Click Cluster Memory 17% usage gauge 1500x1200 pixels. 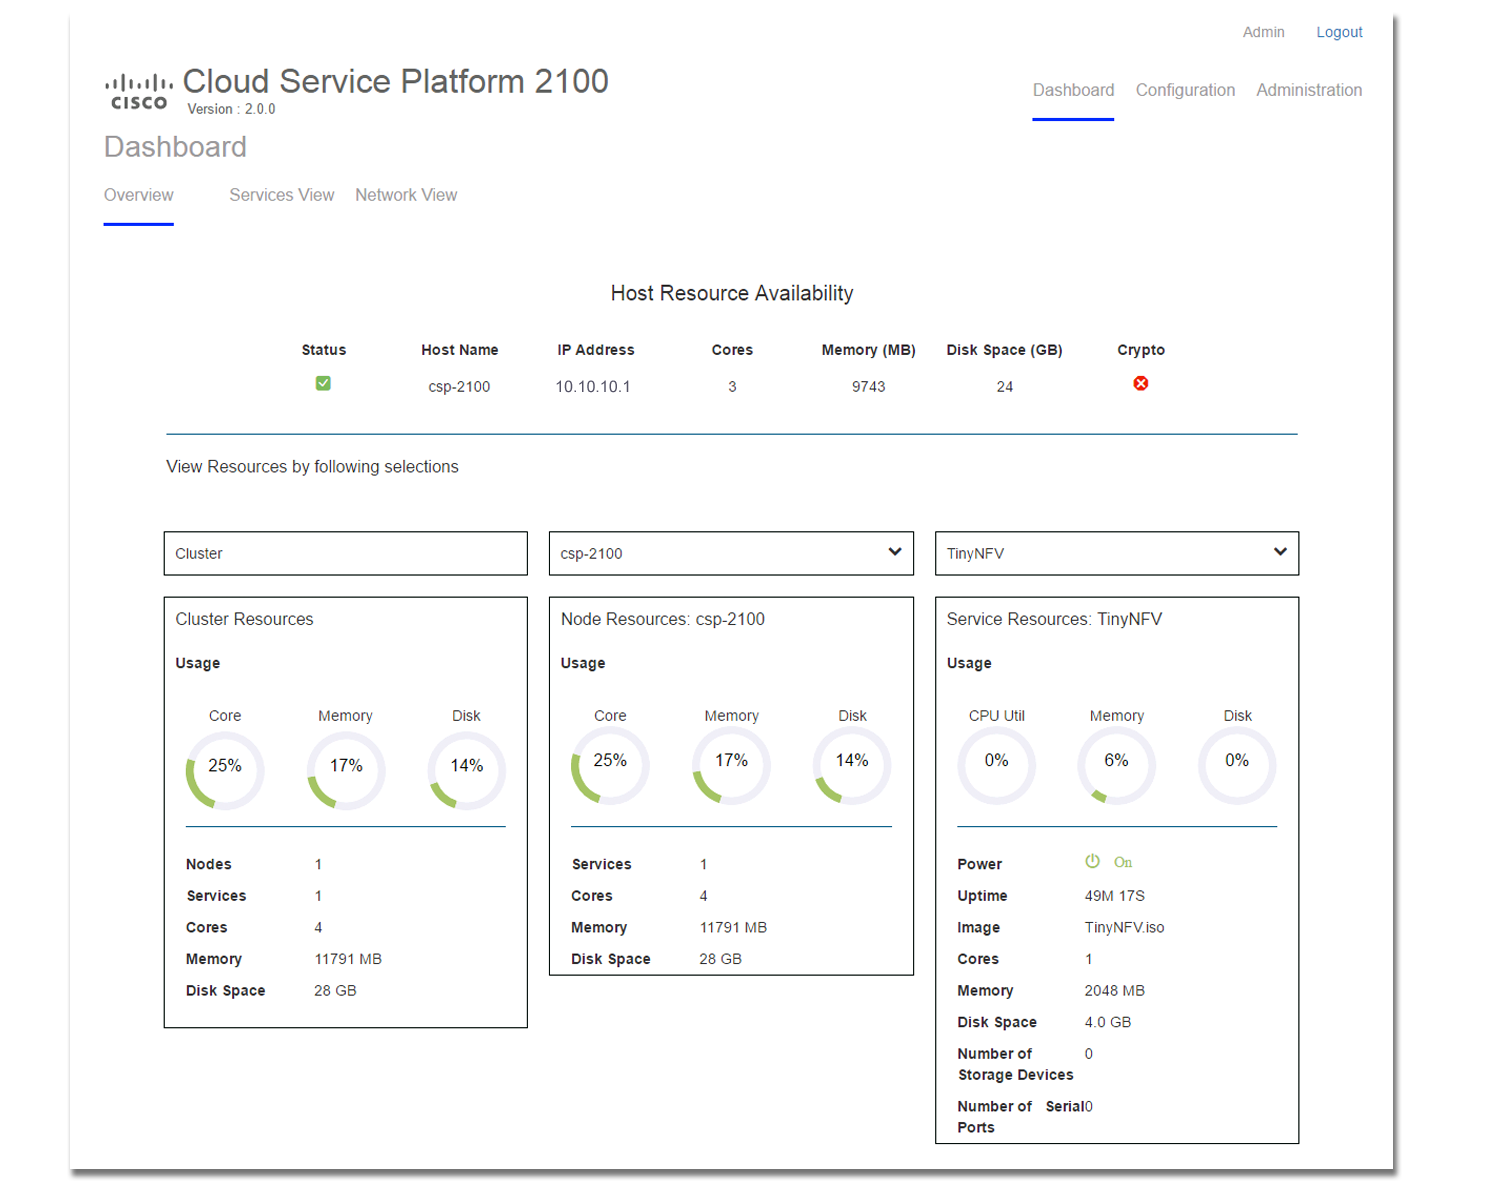coord(346,770)
